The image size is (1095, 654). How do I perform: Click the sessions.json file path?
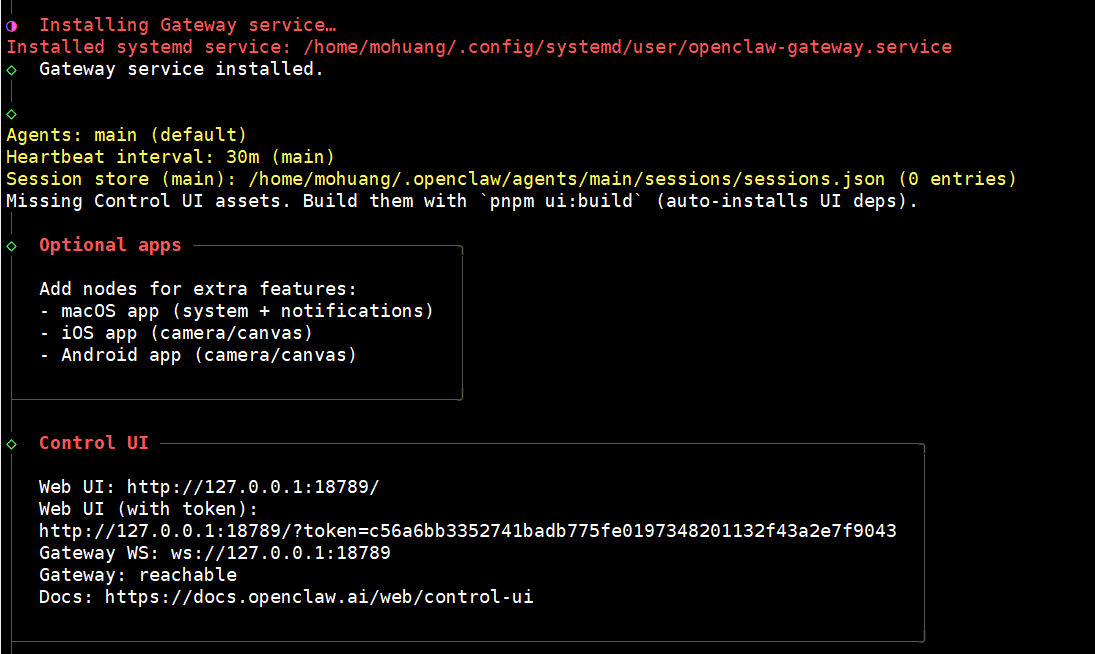[566, 179]
